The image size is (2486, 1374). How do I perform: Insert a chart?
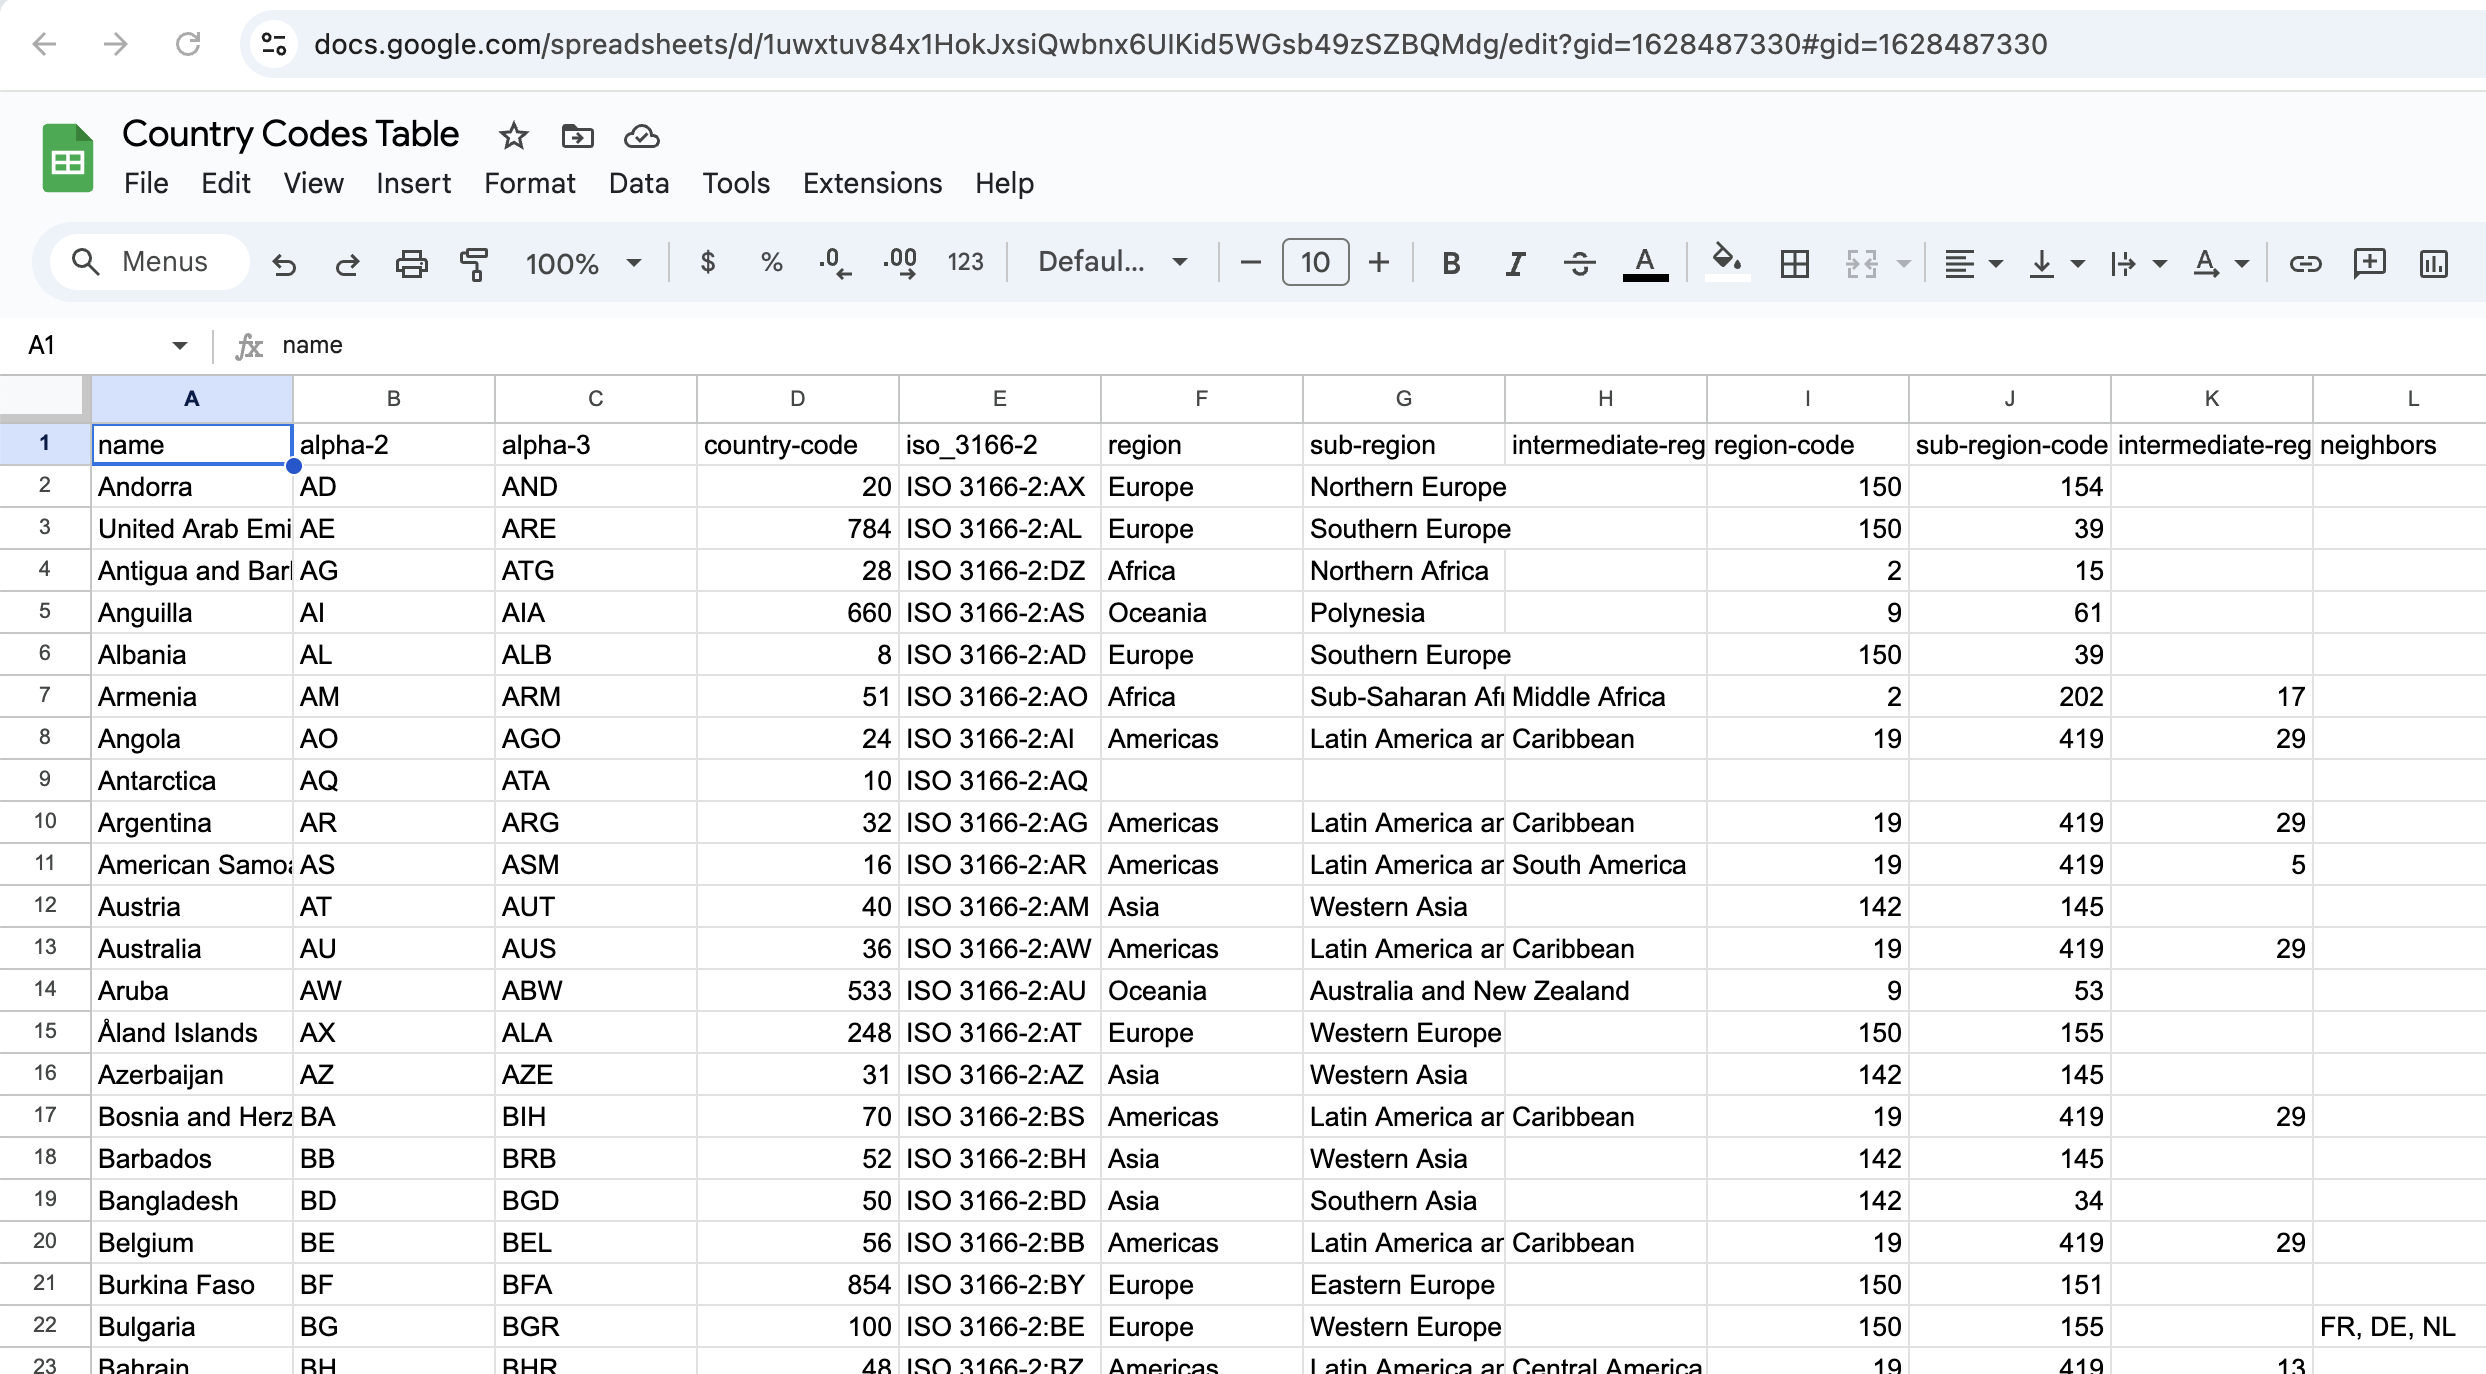tap(2433, 263)
